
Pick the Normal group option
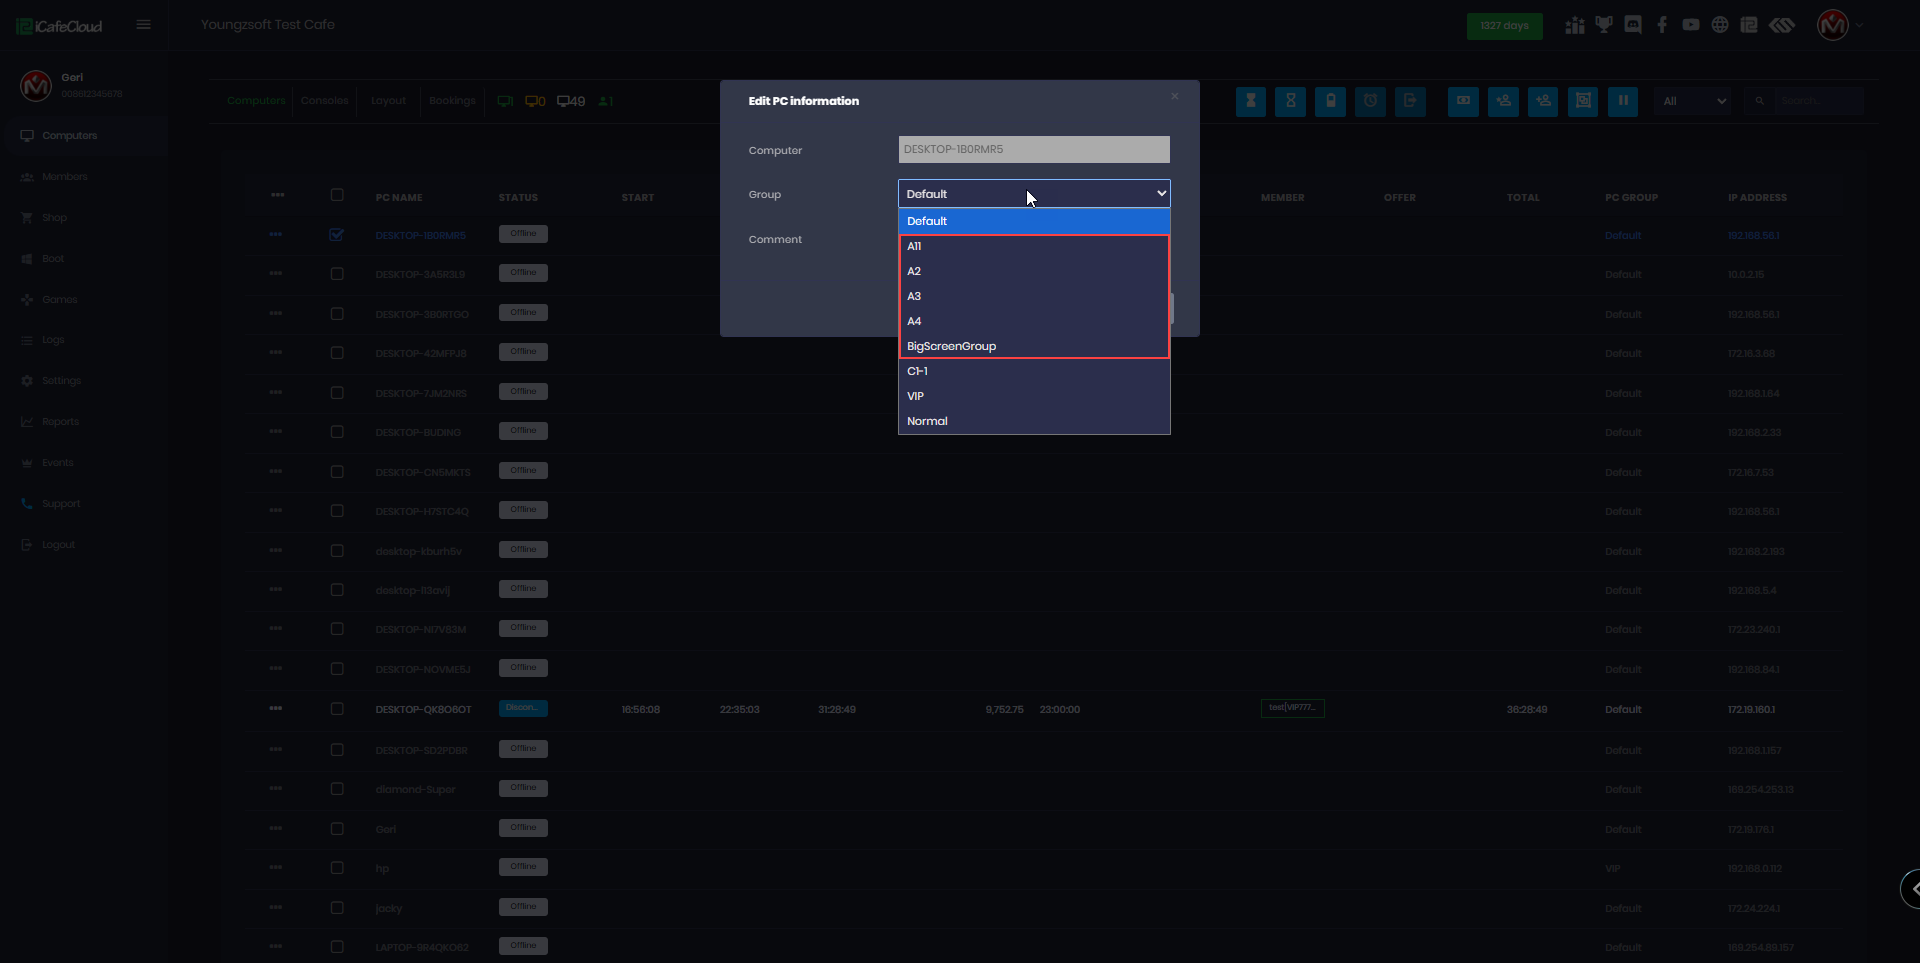point(927,421)
